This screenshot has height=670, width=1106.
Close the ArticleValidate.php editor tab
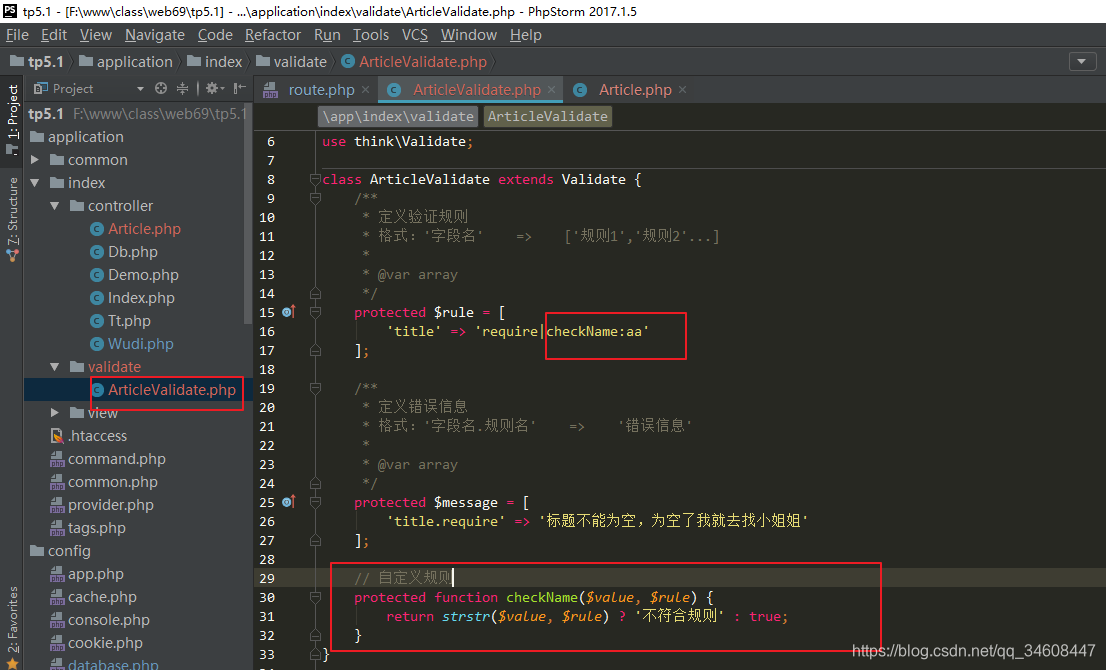552,90
